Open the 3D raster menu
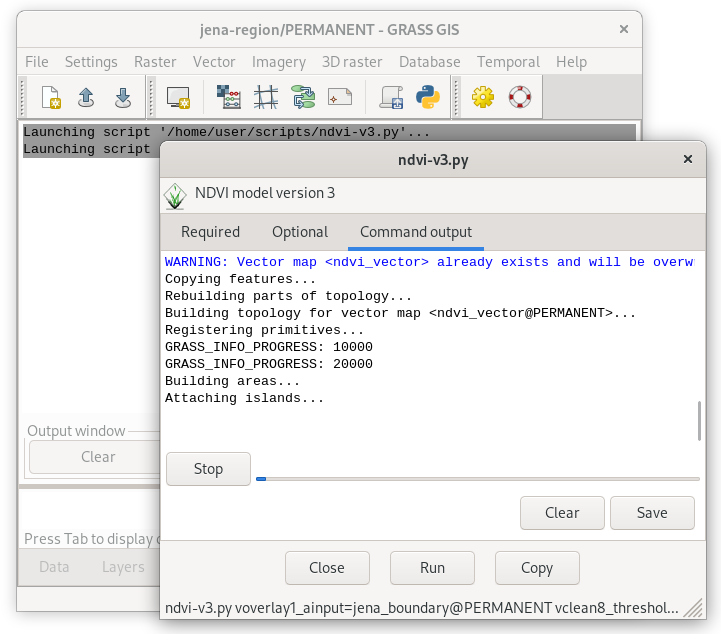This screenshot has height=634, width=721. [352, 62]
